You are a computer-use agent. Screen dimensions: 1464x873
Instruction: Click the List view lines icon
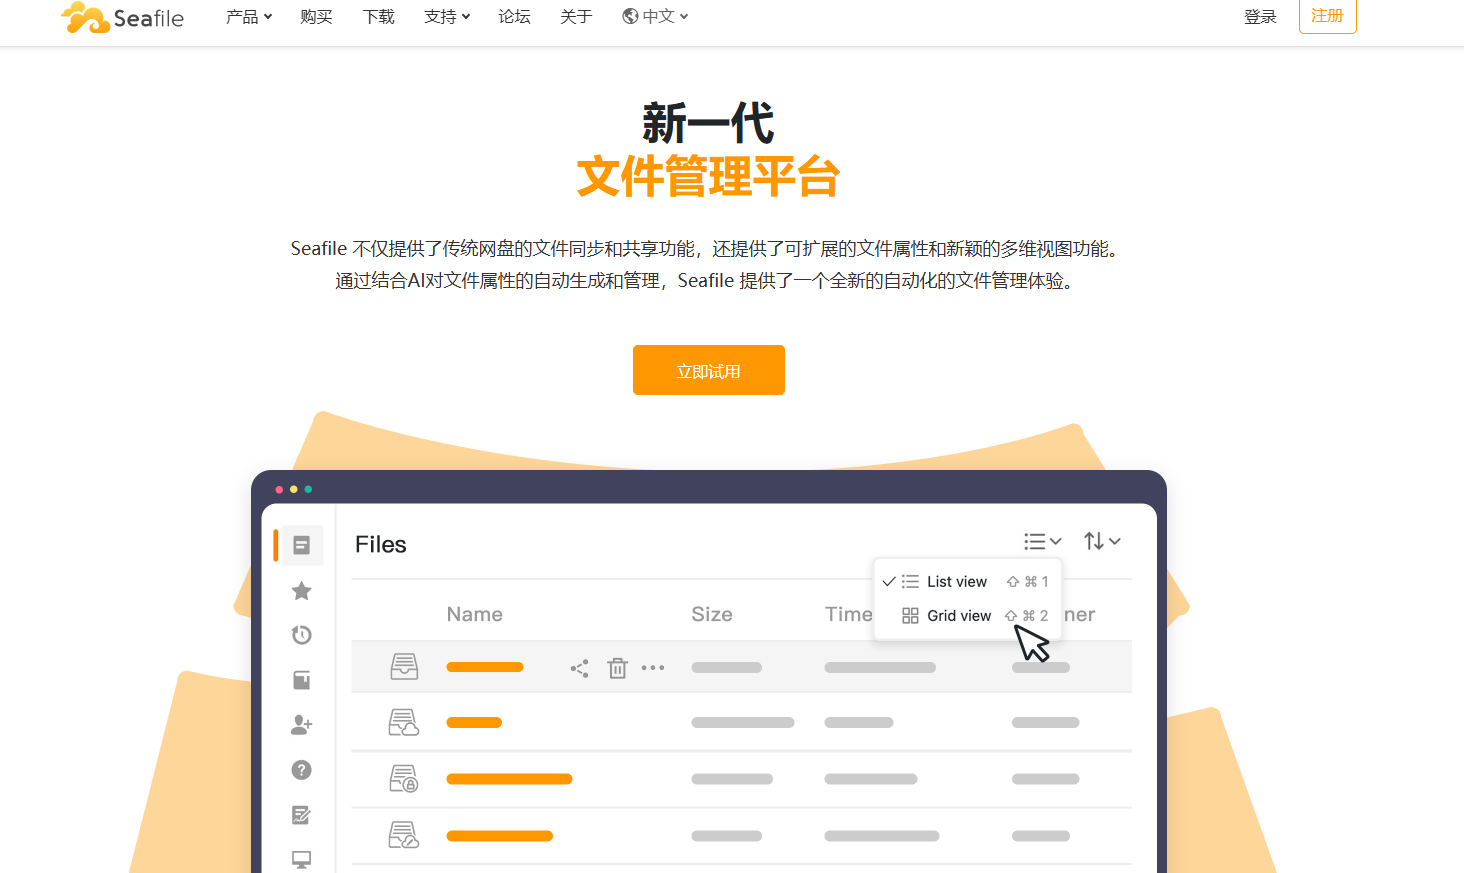(x=910, y=581)
